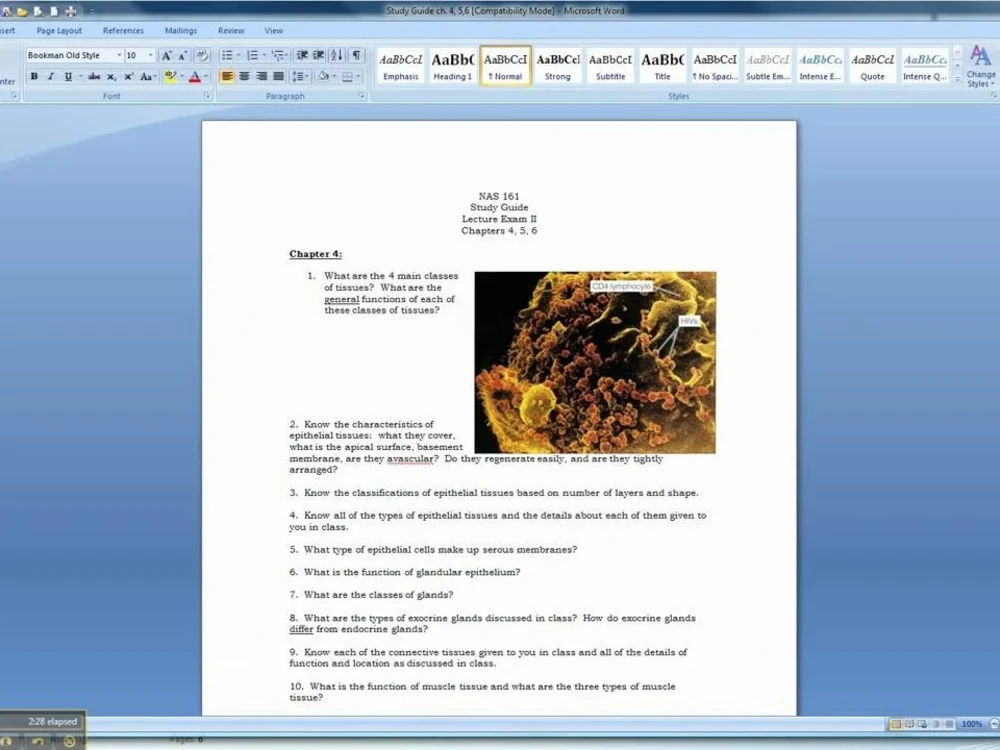Click the 100% zoom level
This screenshot has width=1000, height=750.
click(x=972, y=724)
